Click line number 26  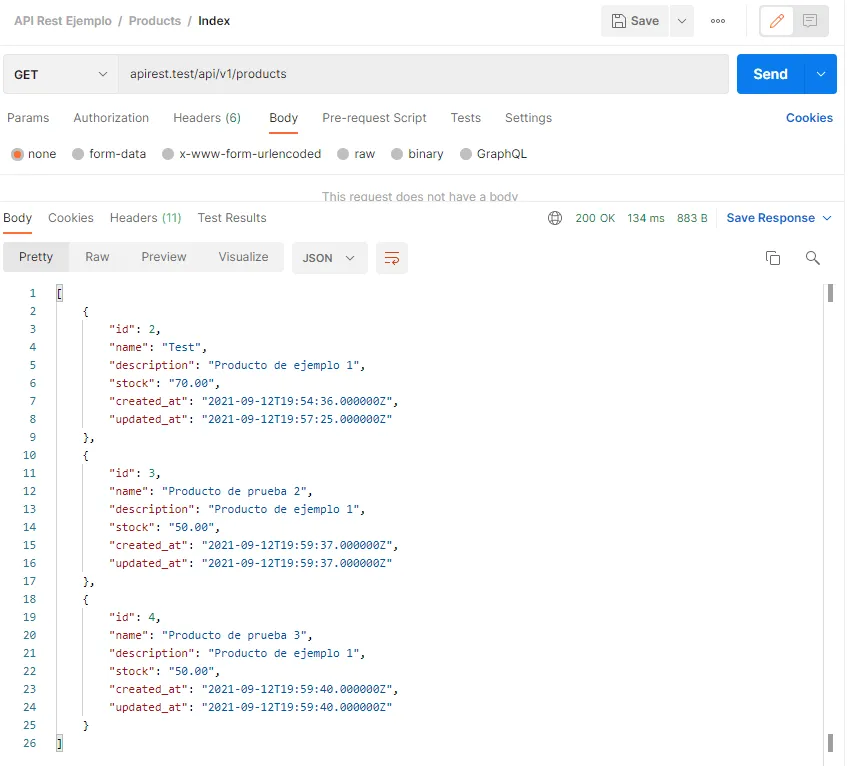click(x=30, y=743)
